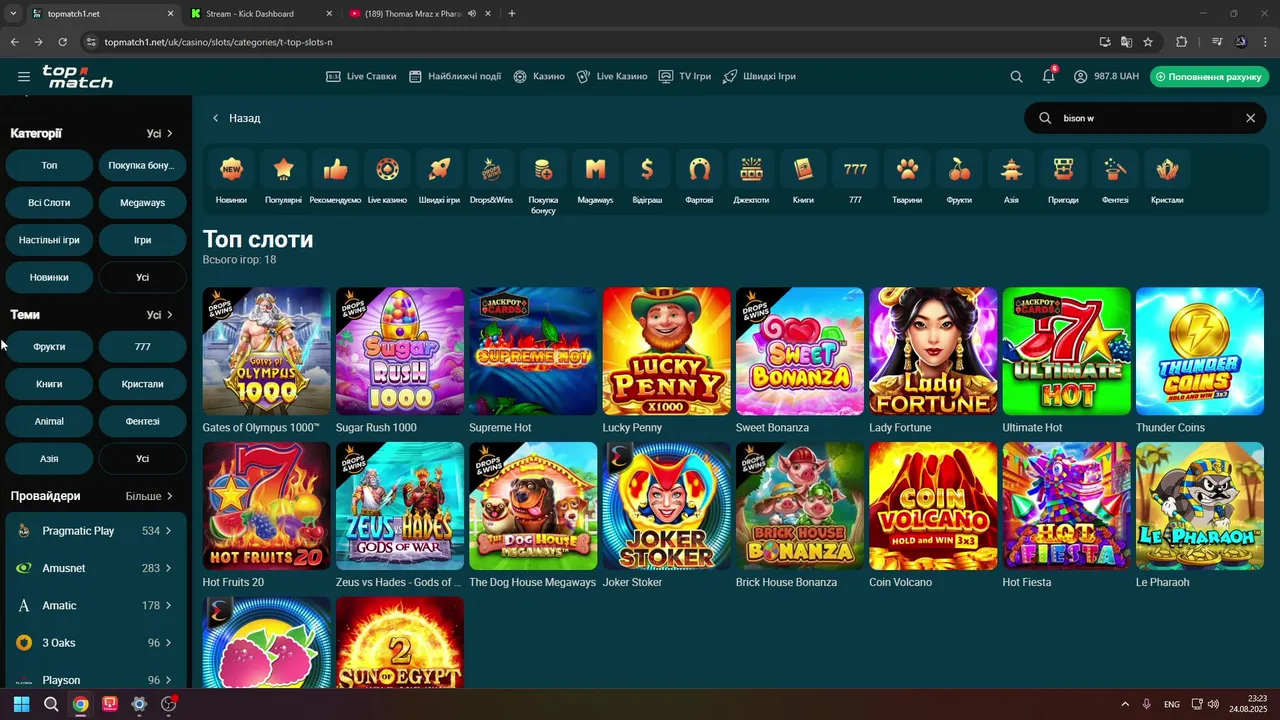This screenshot has height=720, width=1280.
Task: Open 3 Oaks provider row
Action: 95,643
